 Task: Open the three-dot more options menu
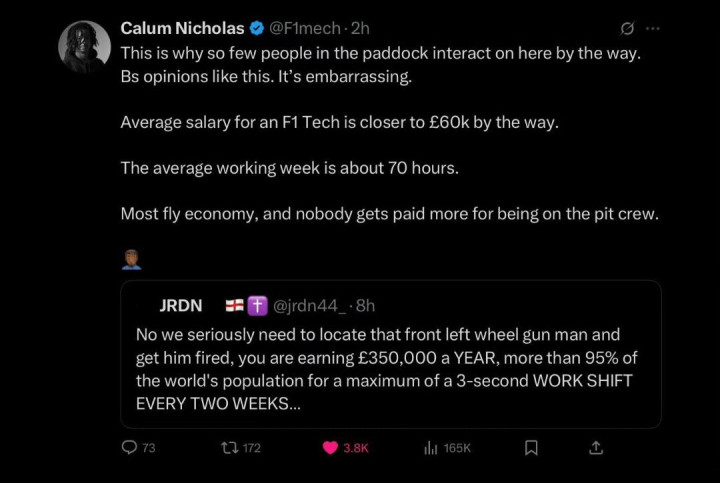coord(653,28)
